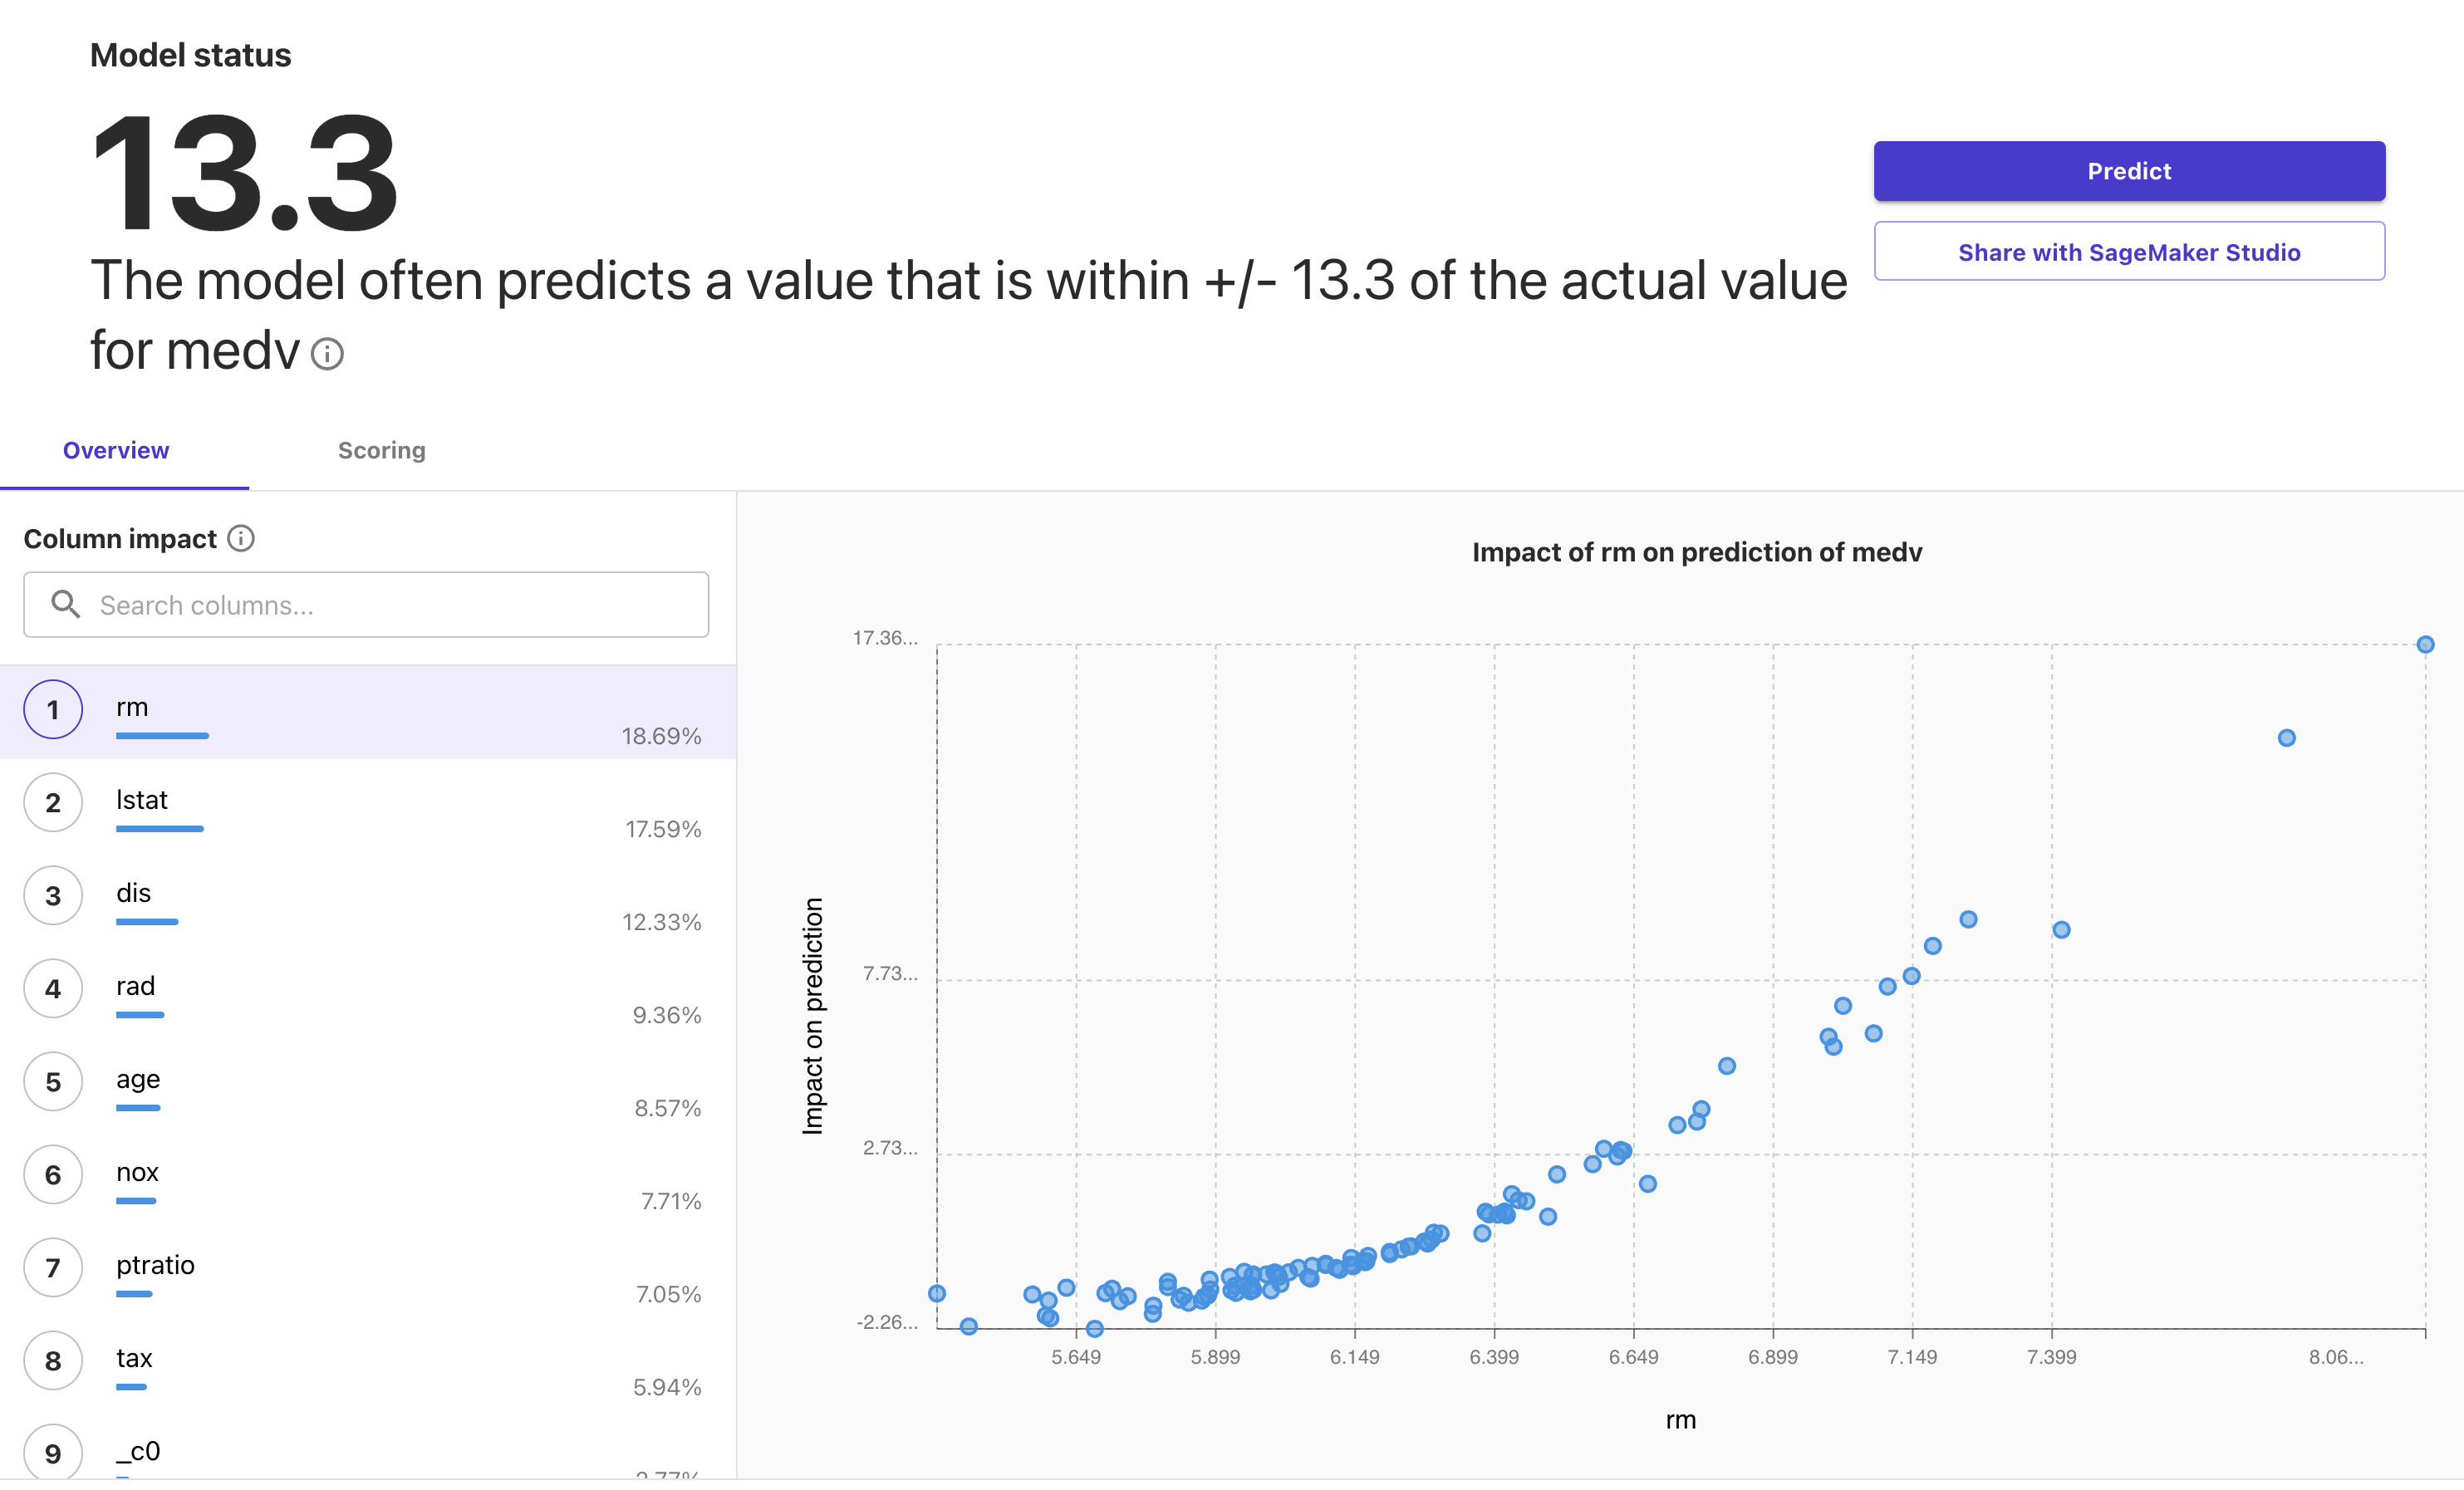Click the Predict button

tap(2128, 171)
